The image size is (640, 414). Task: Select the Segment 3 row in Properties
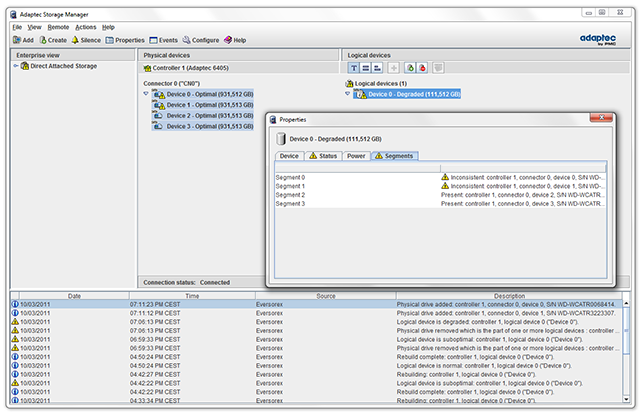tap(440, 203)
